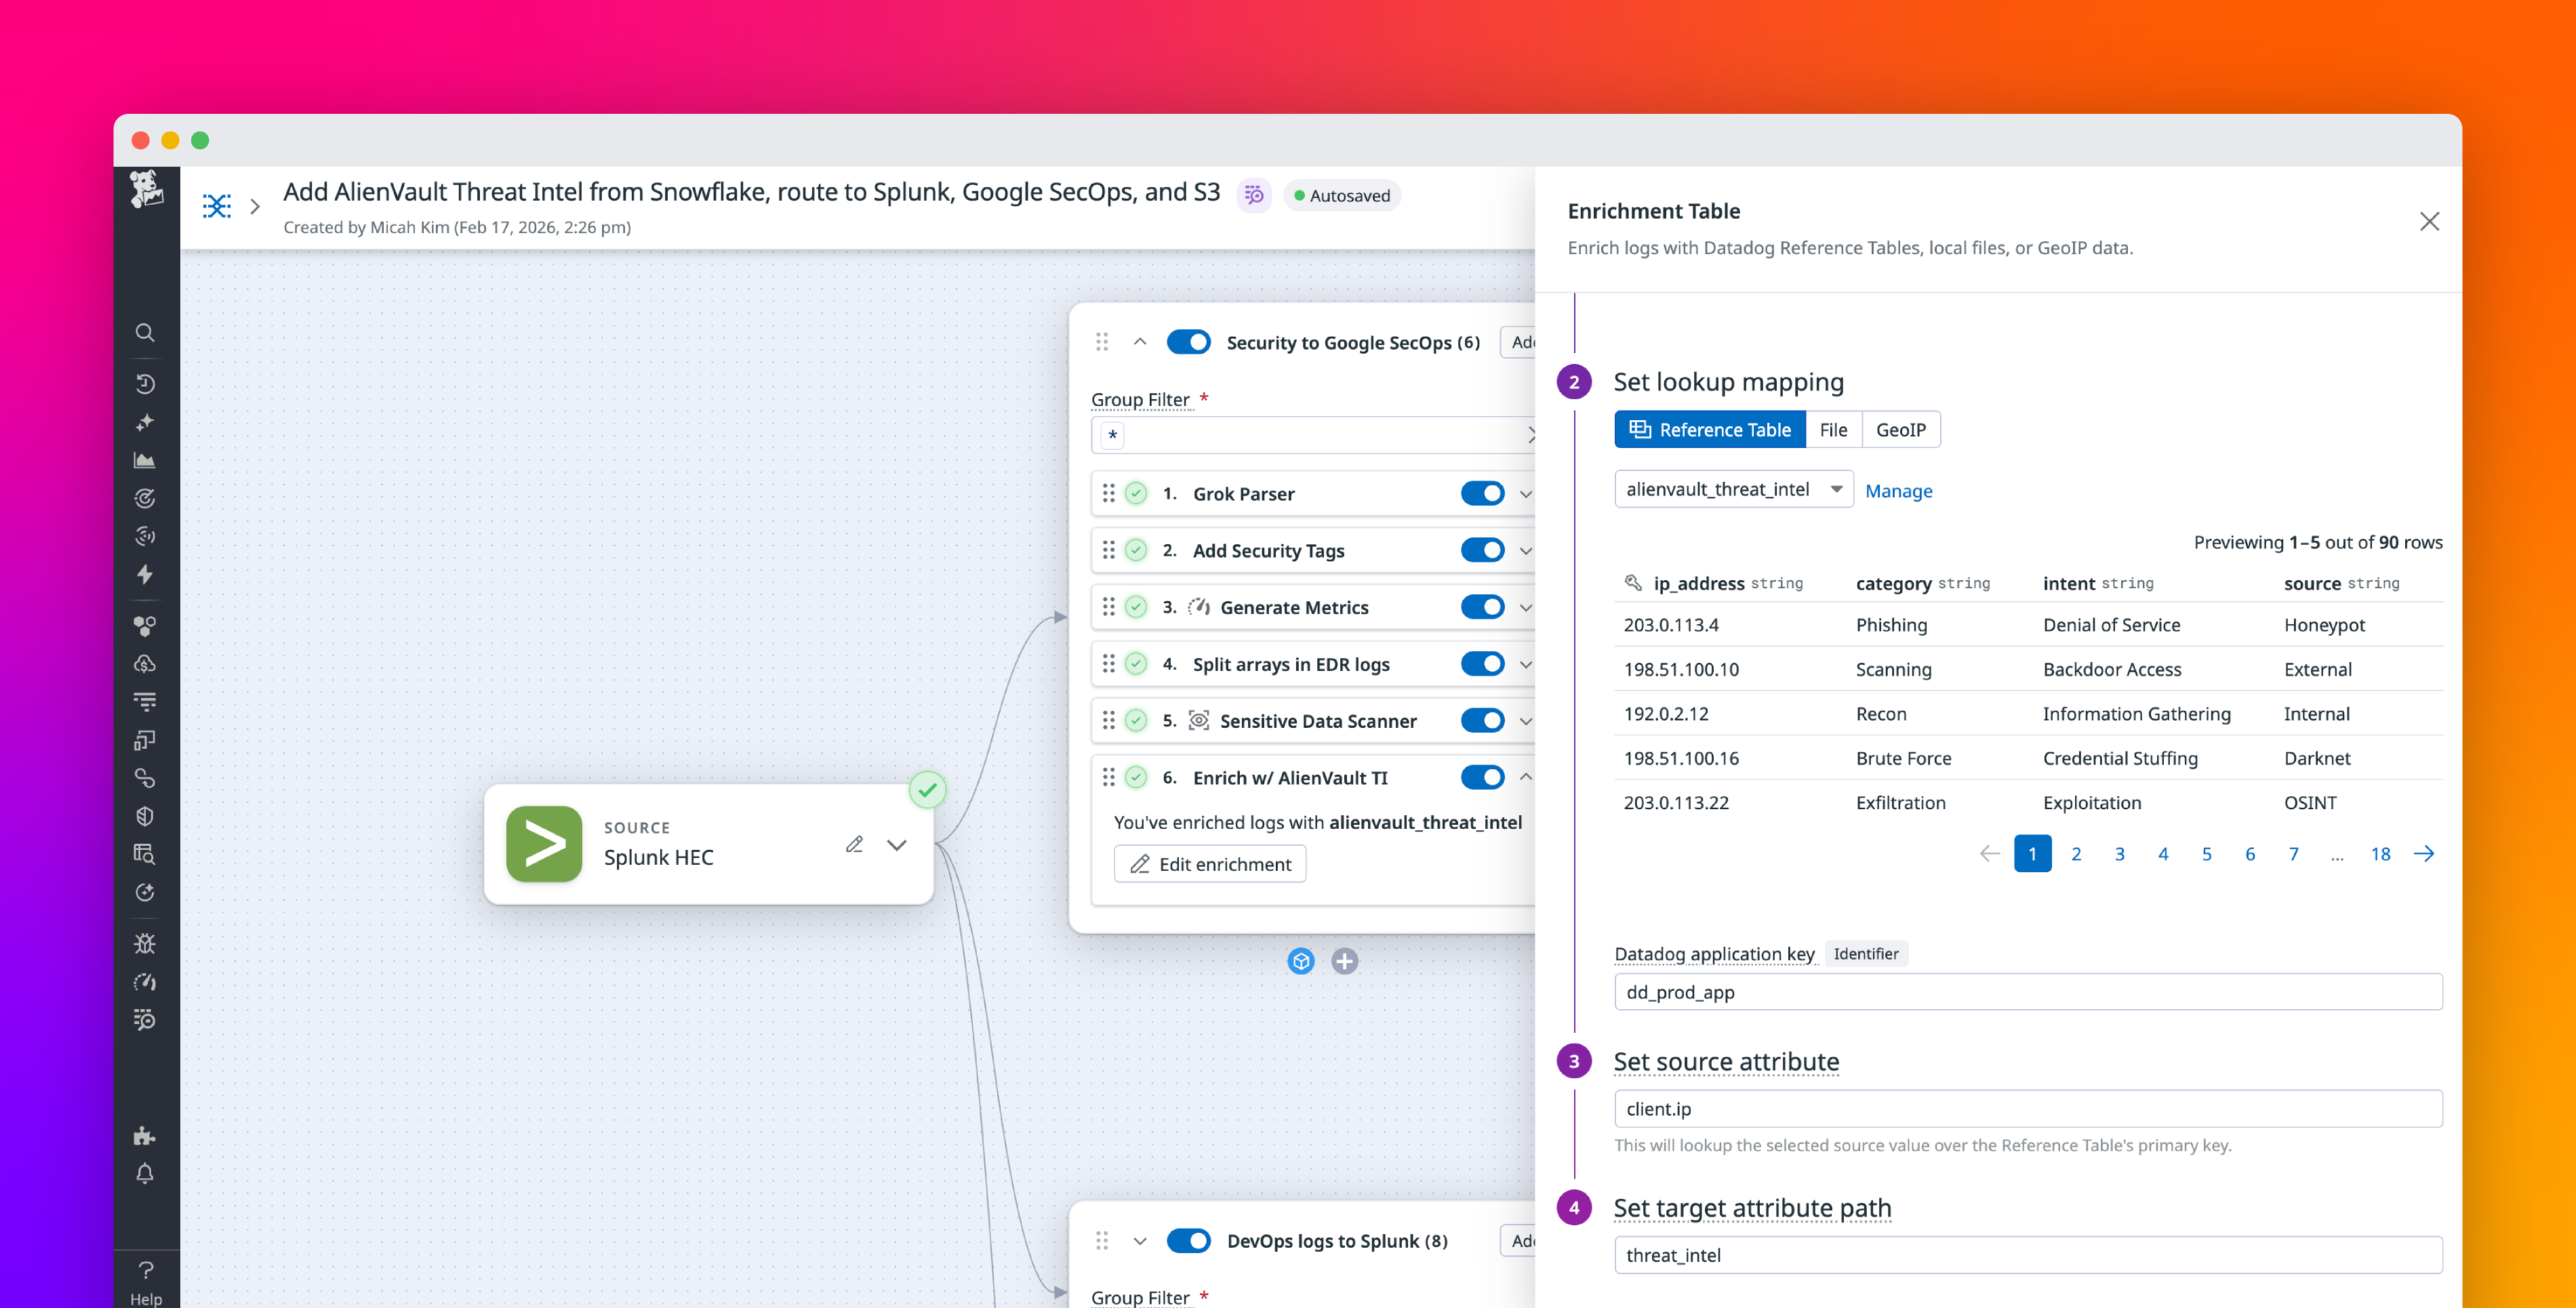Go to page 18 of table preview
Screen dimensions: 2576x1308
(2380, 854)
